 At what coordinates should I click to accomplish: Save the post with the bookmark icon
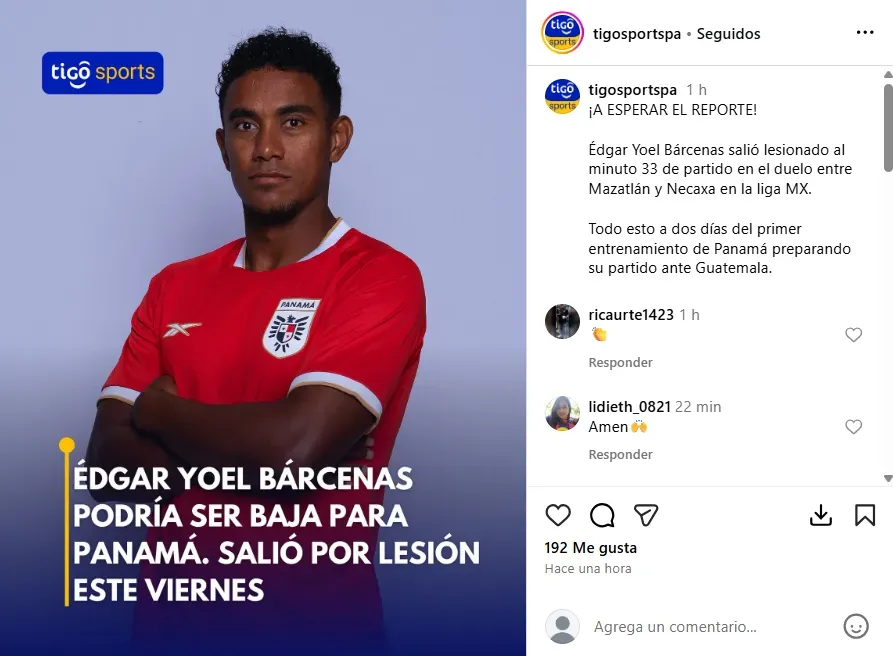pyautogui.click(x=865, y=515)
